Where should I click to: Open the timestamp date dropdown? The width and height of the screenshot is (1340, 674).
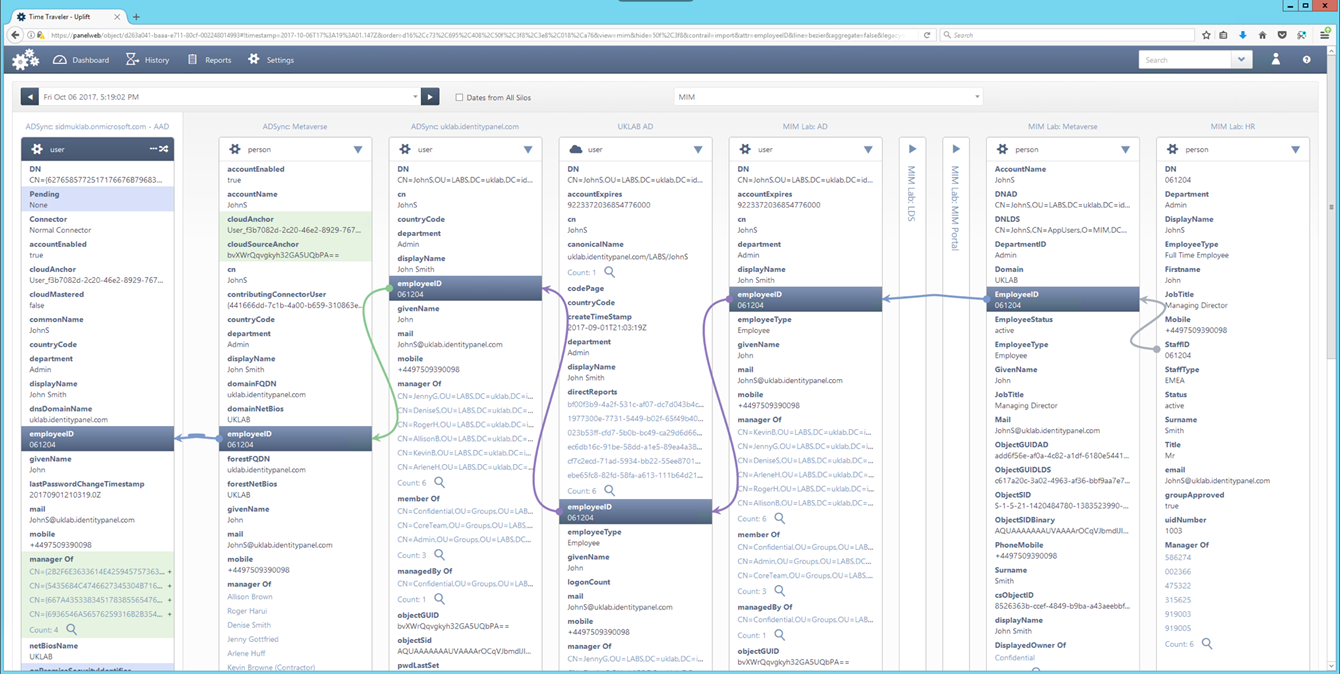415,97
